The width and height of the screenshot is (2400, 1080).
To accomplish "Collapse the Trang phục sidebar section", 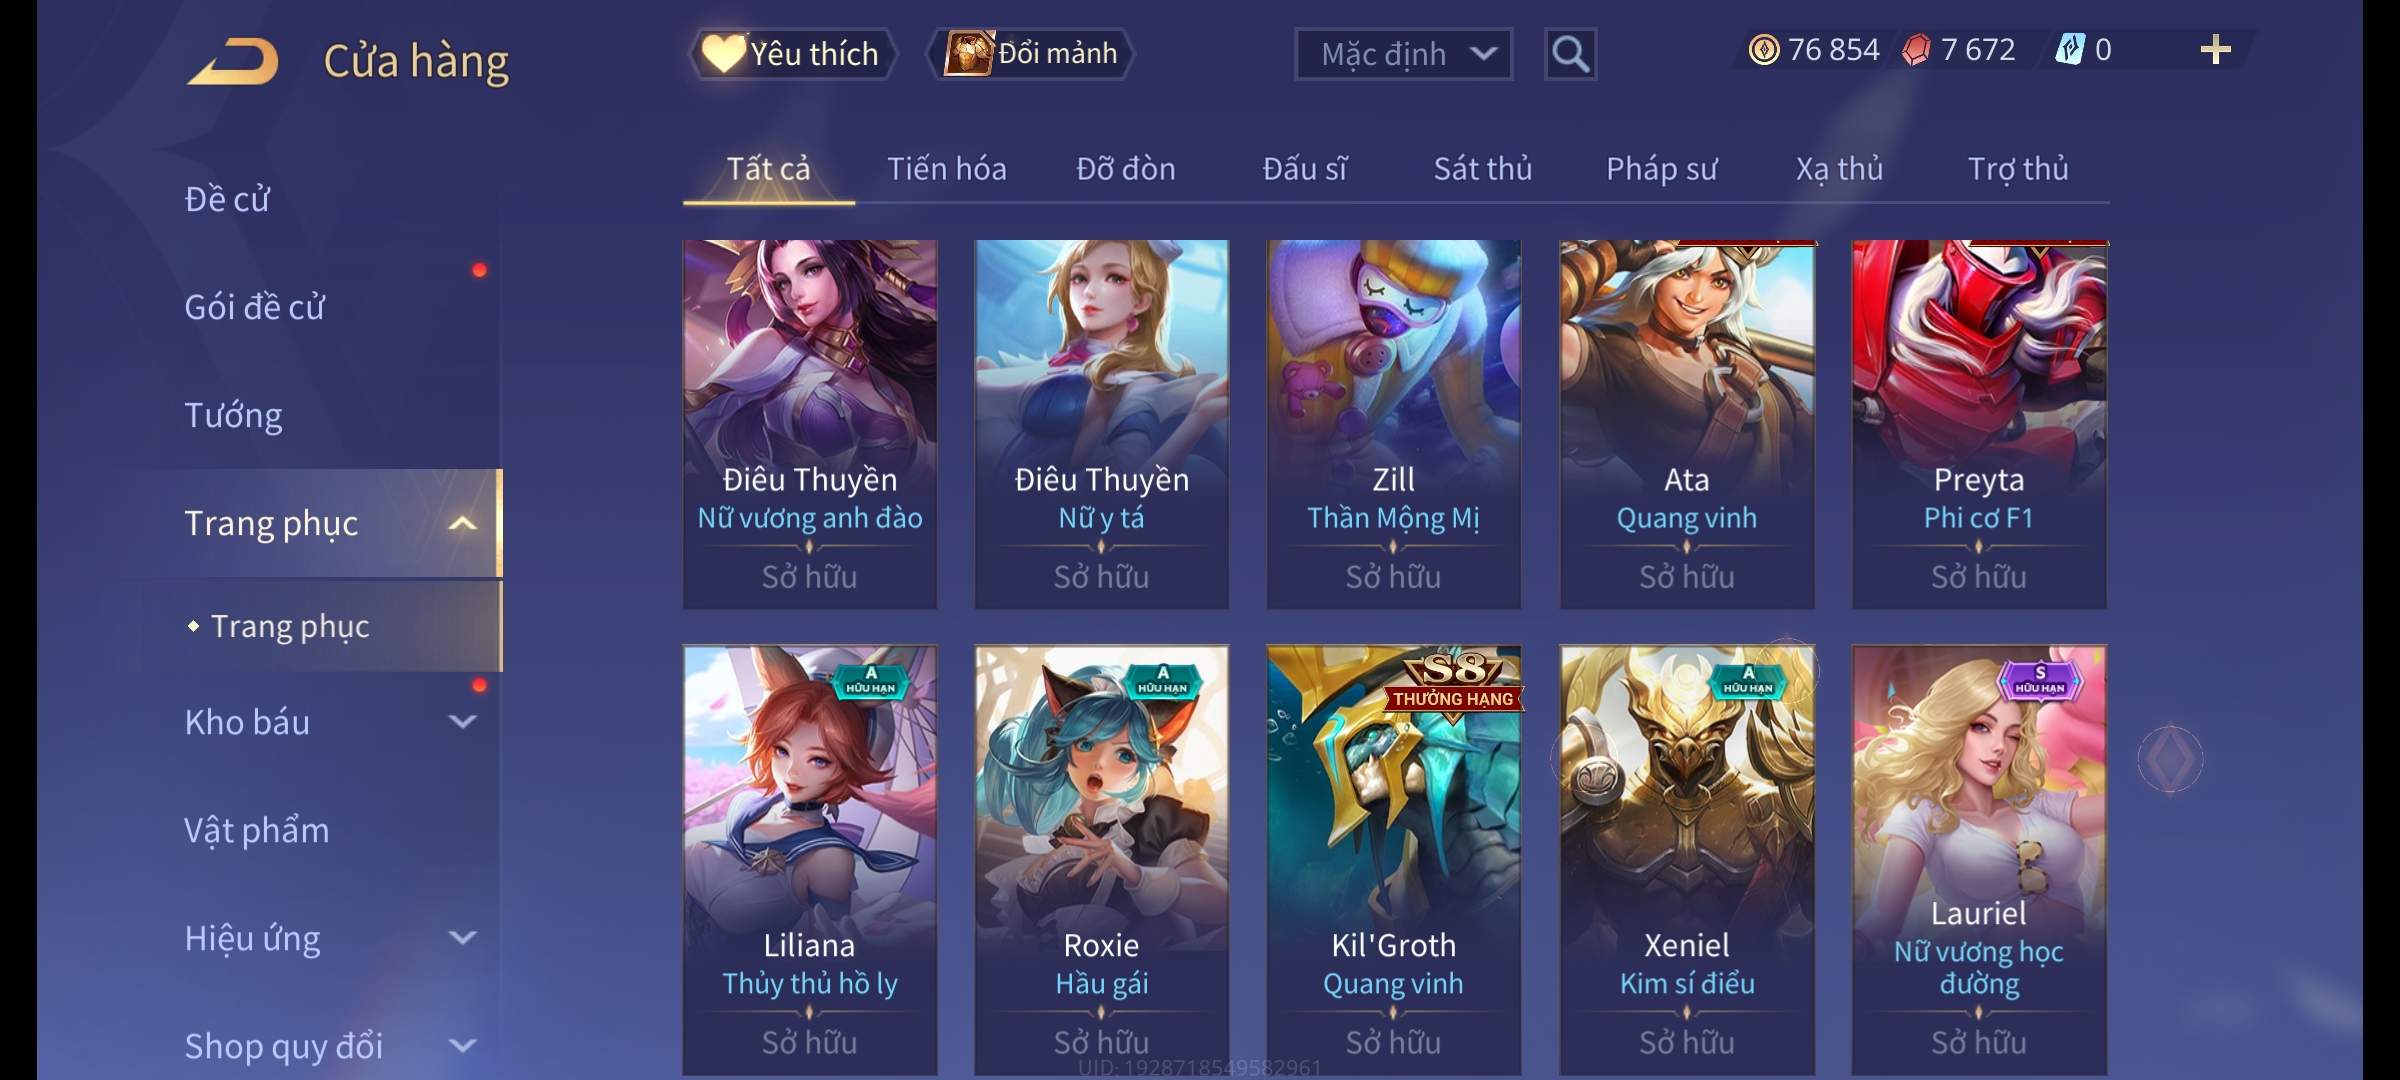I will tap(462, 524).
